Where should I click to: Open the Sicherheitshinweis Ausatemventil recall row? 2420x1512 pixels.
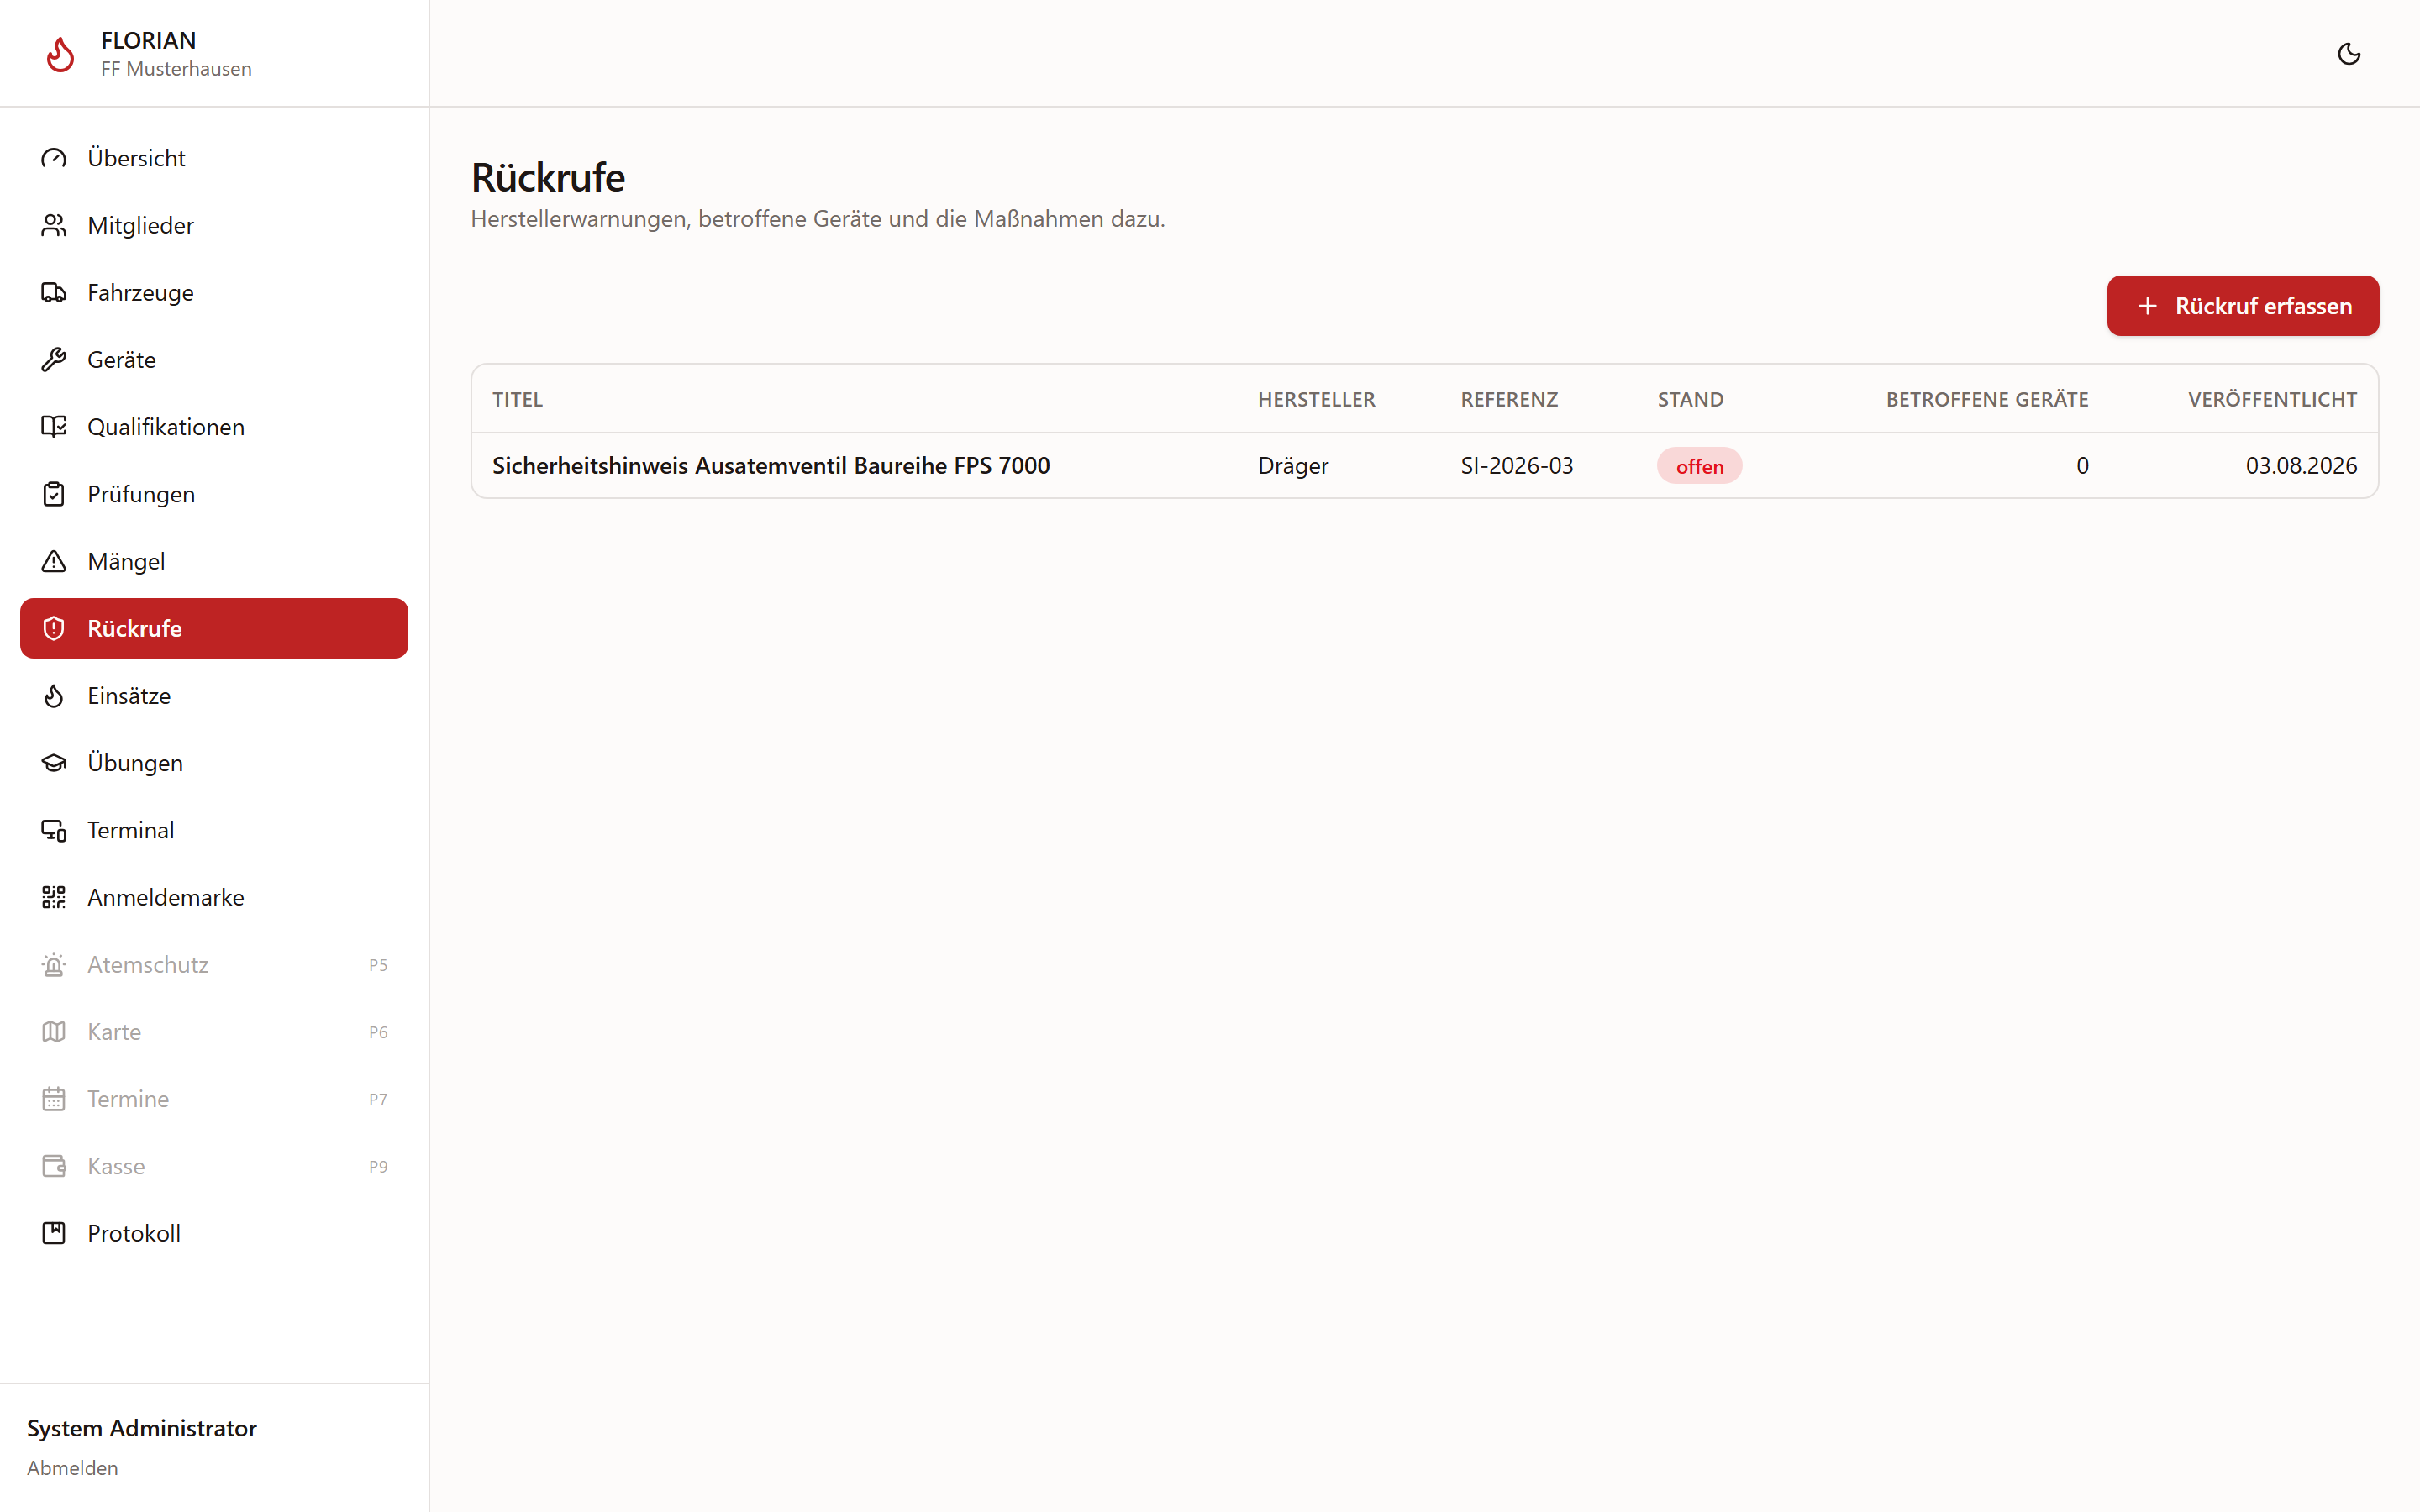(1424, 466)
